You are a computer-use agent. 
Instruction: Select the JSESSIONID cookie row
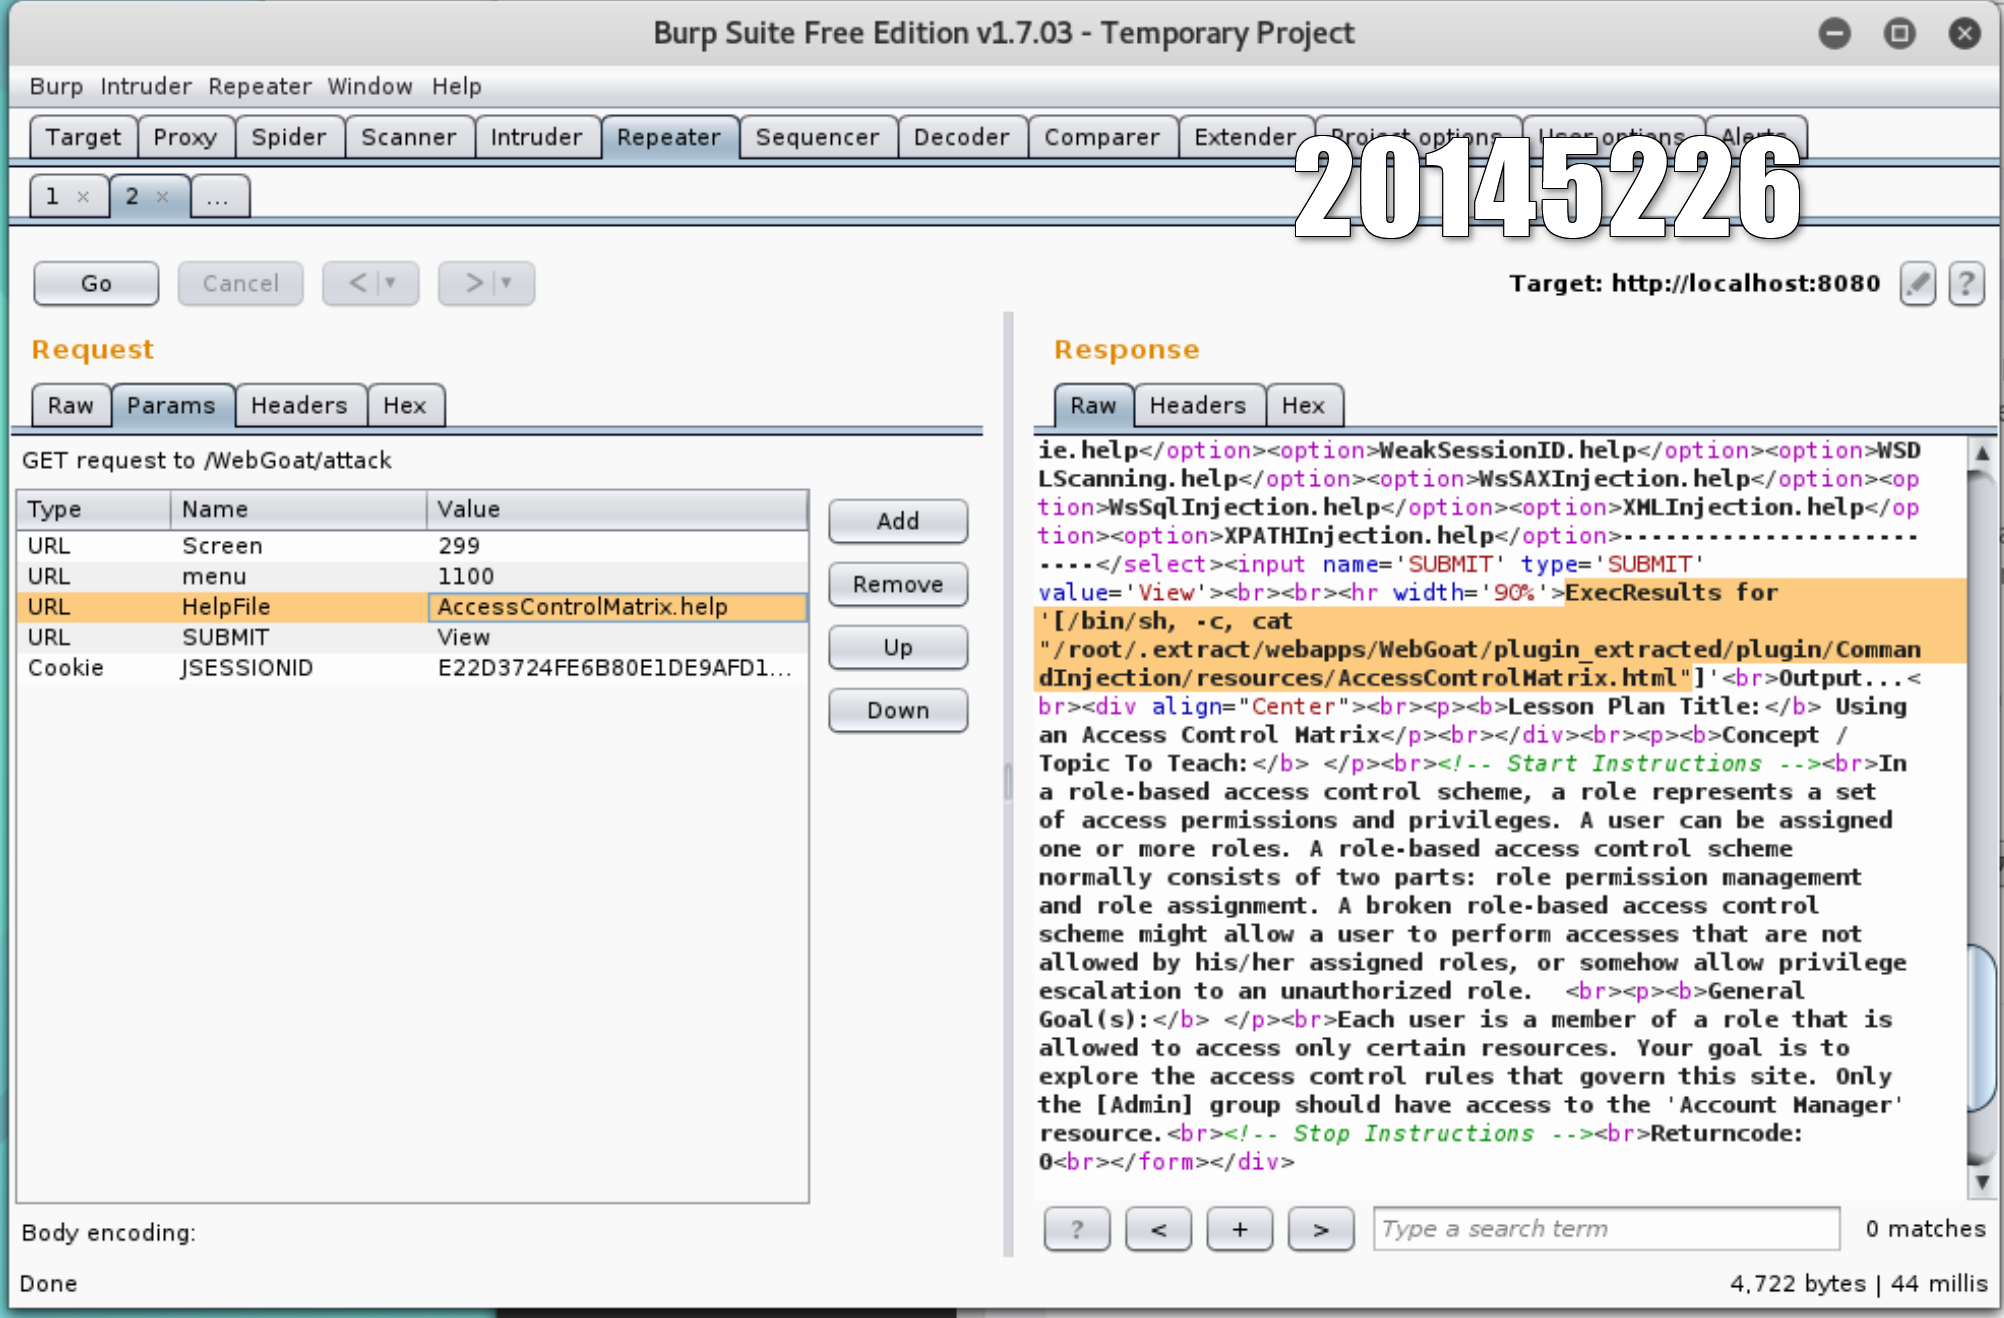pos(412,668)
